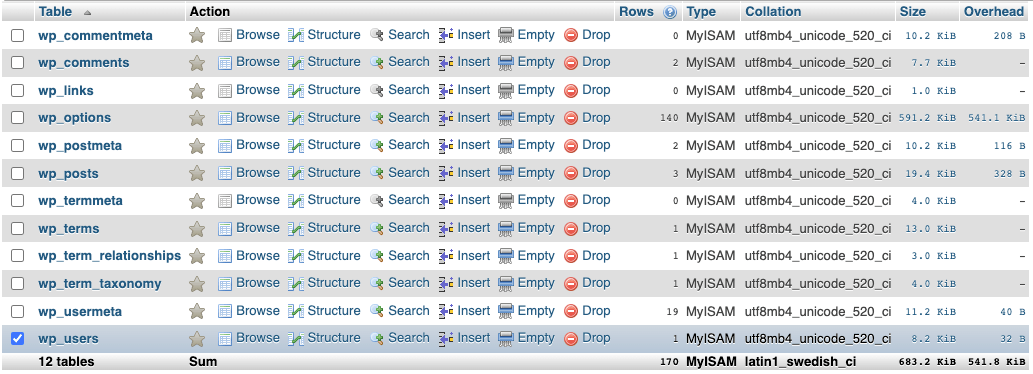Check the wp_commentmeta table checkbox

point(18,36)
